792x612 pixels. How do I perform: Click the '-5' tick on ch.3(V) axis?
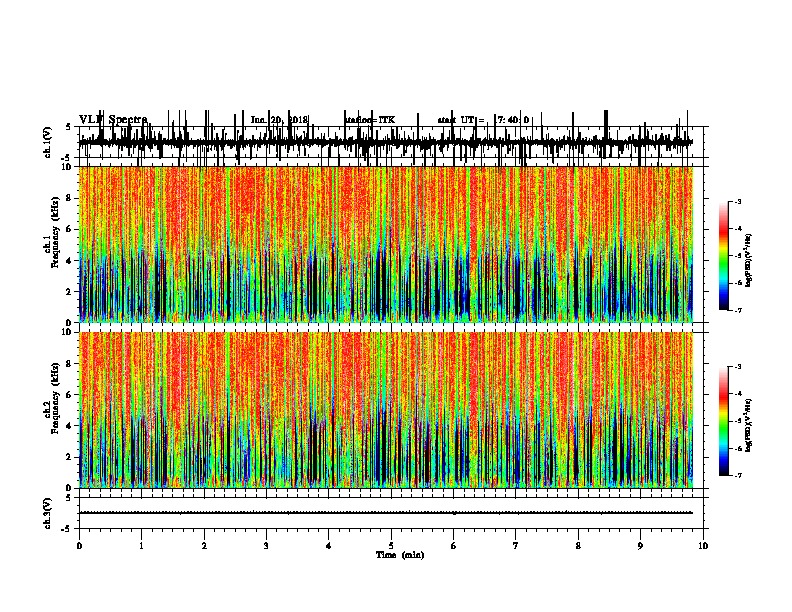[x=67, y=529]
